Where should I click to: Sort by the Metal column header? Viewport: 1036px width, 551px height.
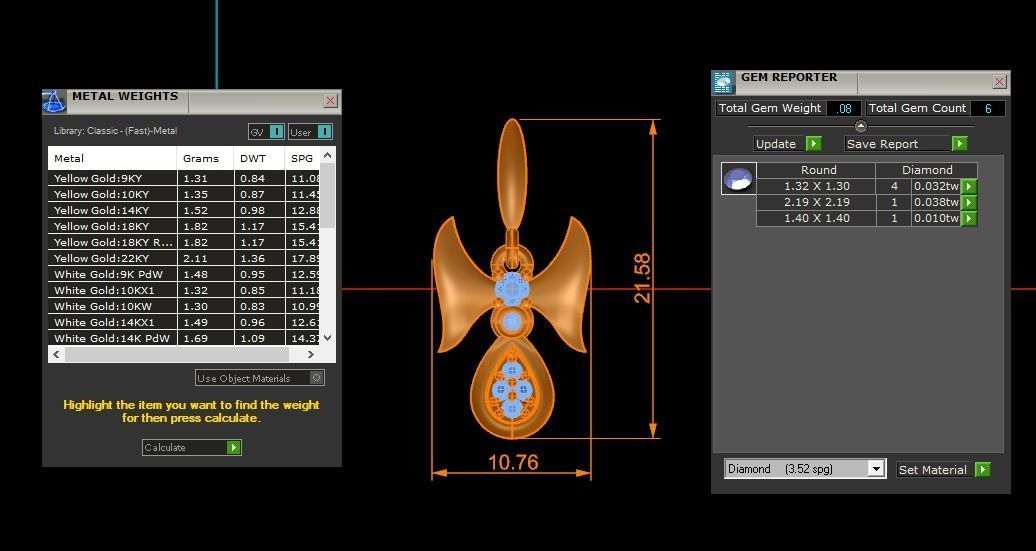tap(112, 159)
